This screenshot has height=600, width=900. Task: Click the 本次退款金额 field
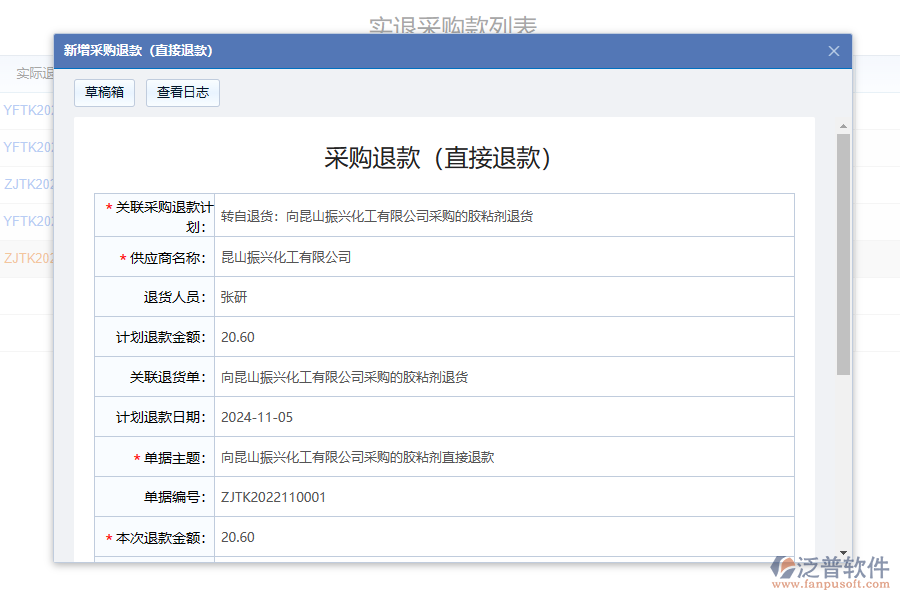tap(500, 537)
